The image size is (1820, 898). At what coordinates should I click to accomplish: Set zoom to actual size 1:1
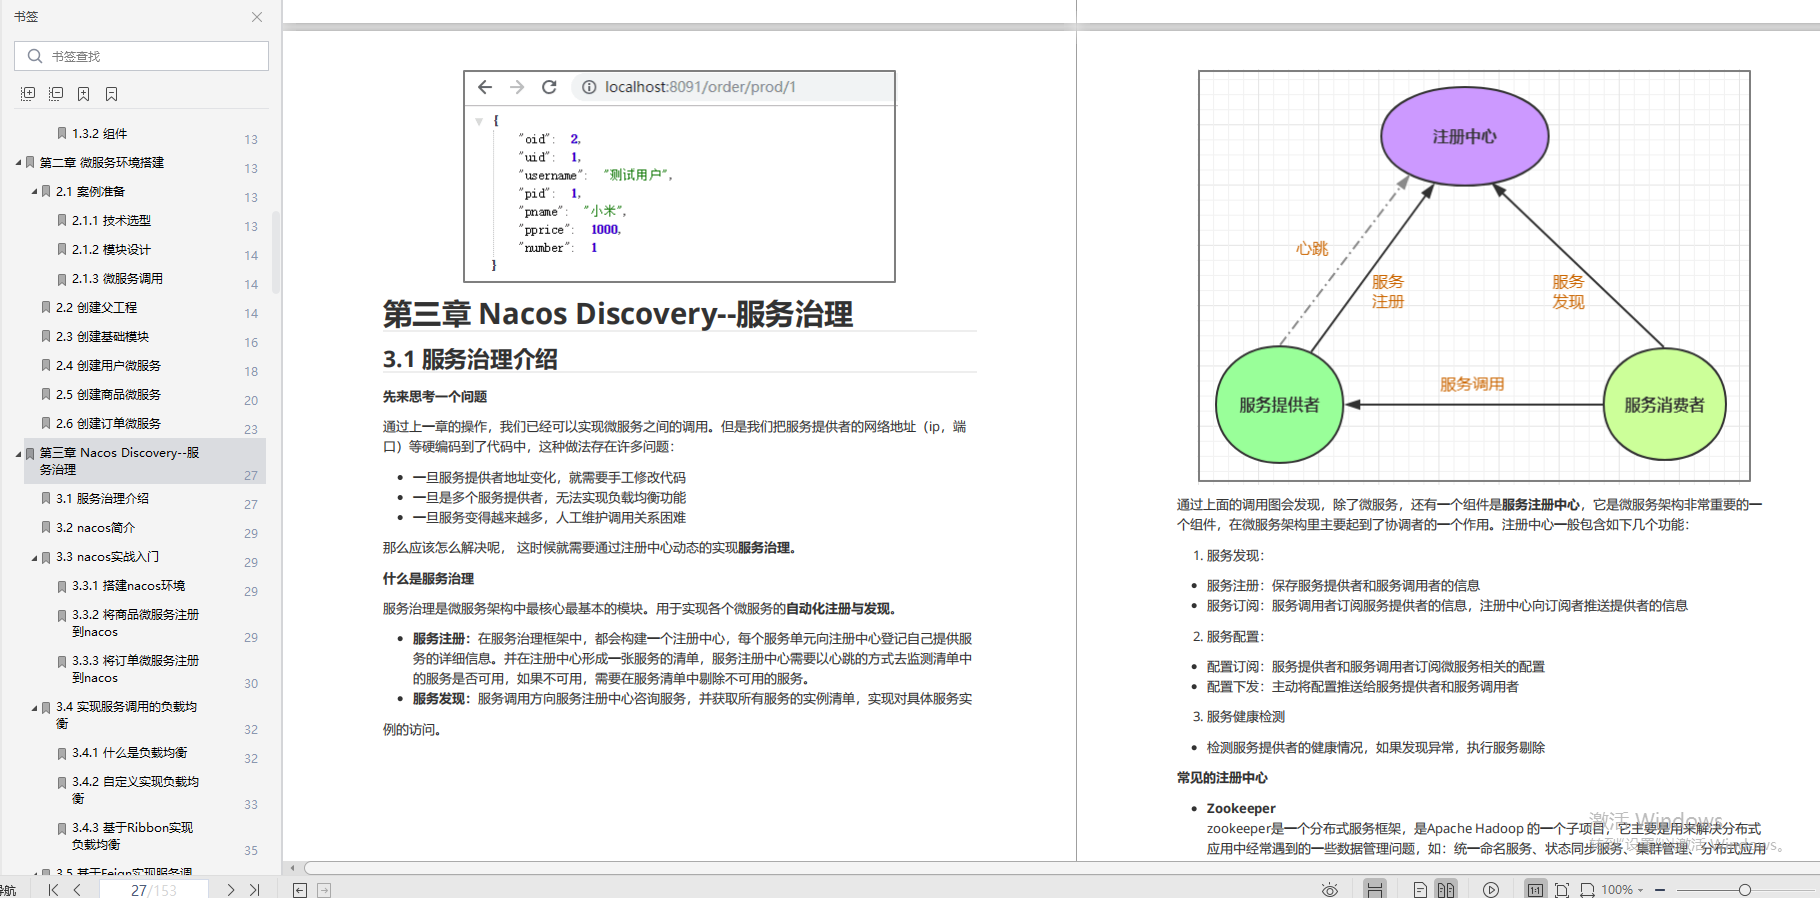(1535, 889)
